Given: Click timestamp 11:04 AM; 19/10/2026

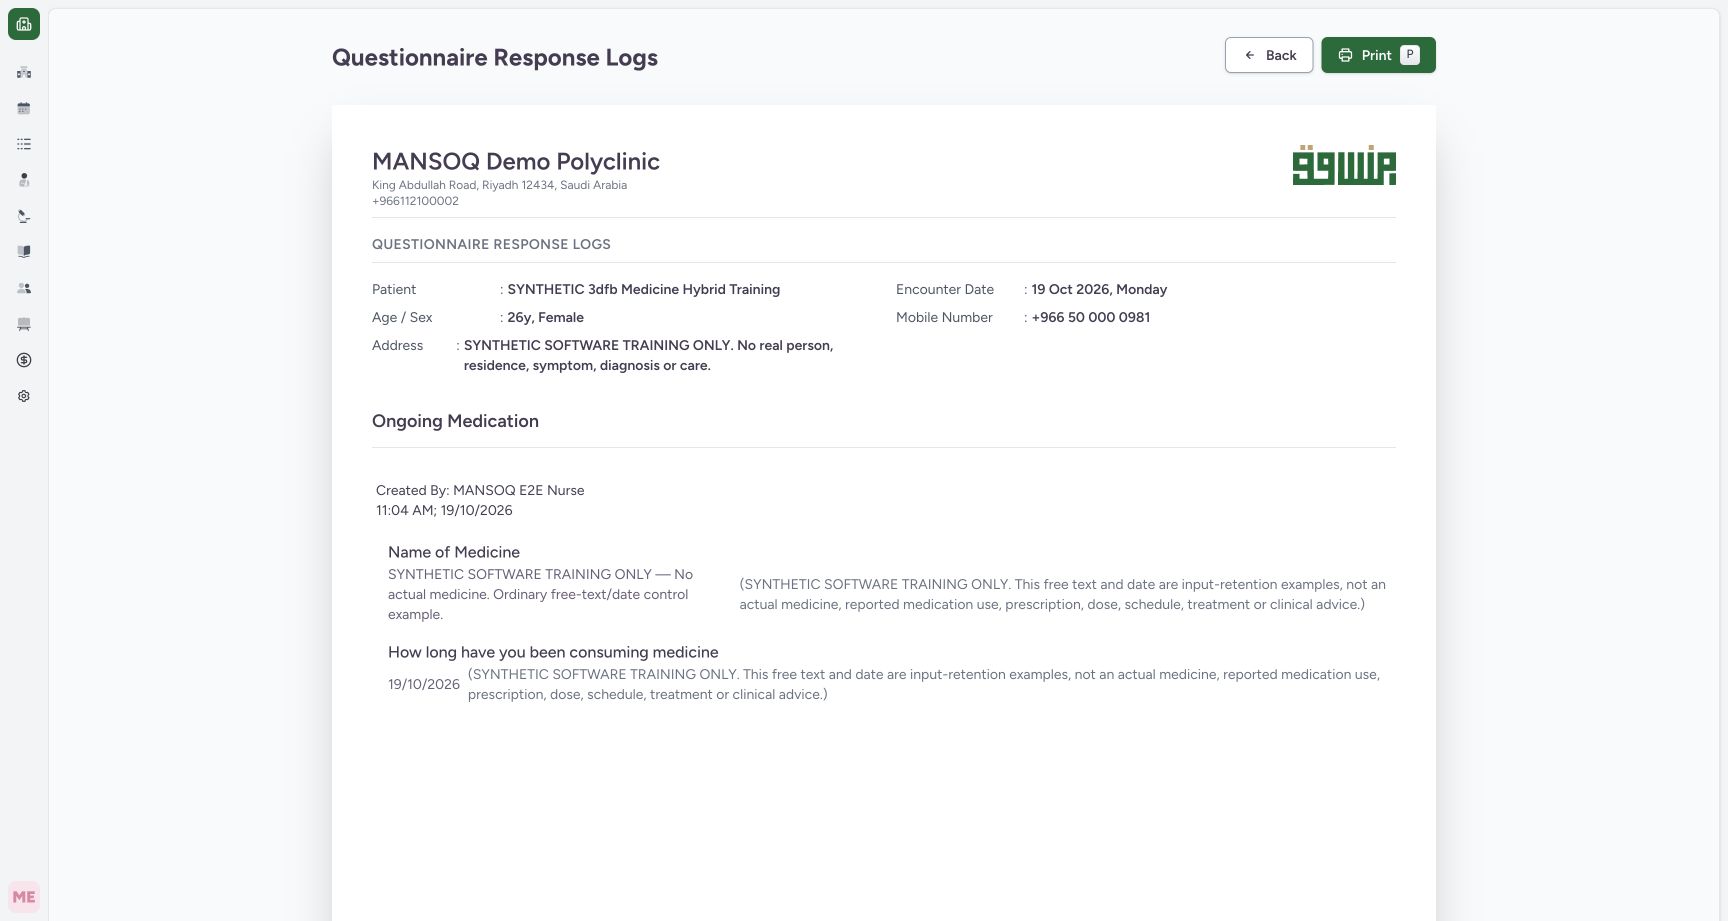Looking at the screenshot, I should click(444, 510).
